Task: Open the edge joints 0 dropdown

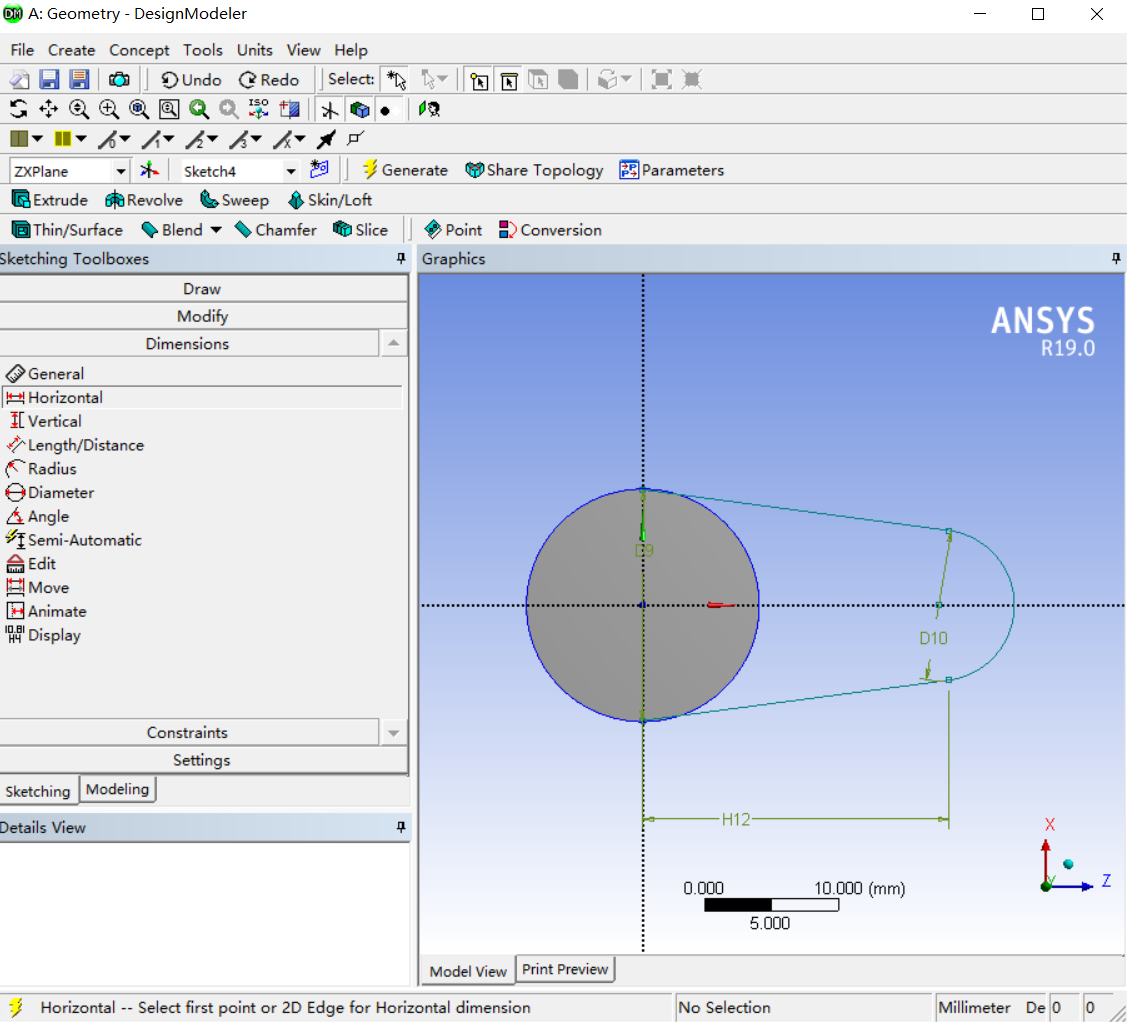Action: tap(125, 139)
